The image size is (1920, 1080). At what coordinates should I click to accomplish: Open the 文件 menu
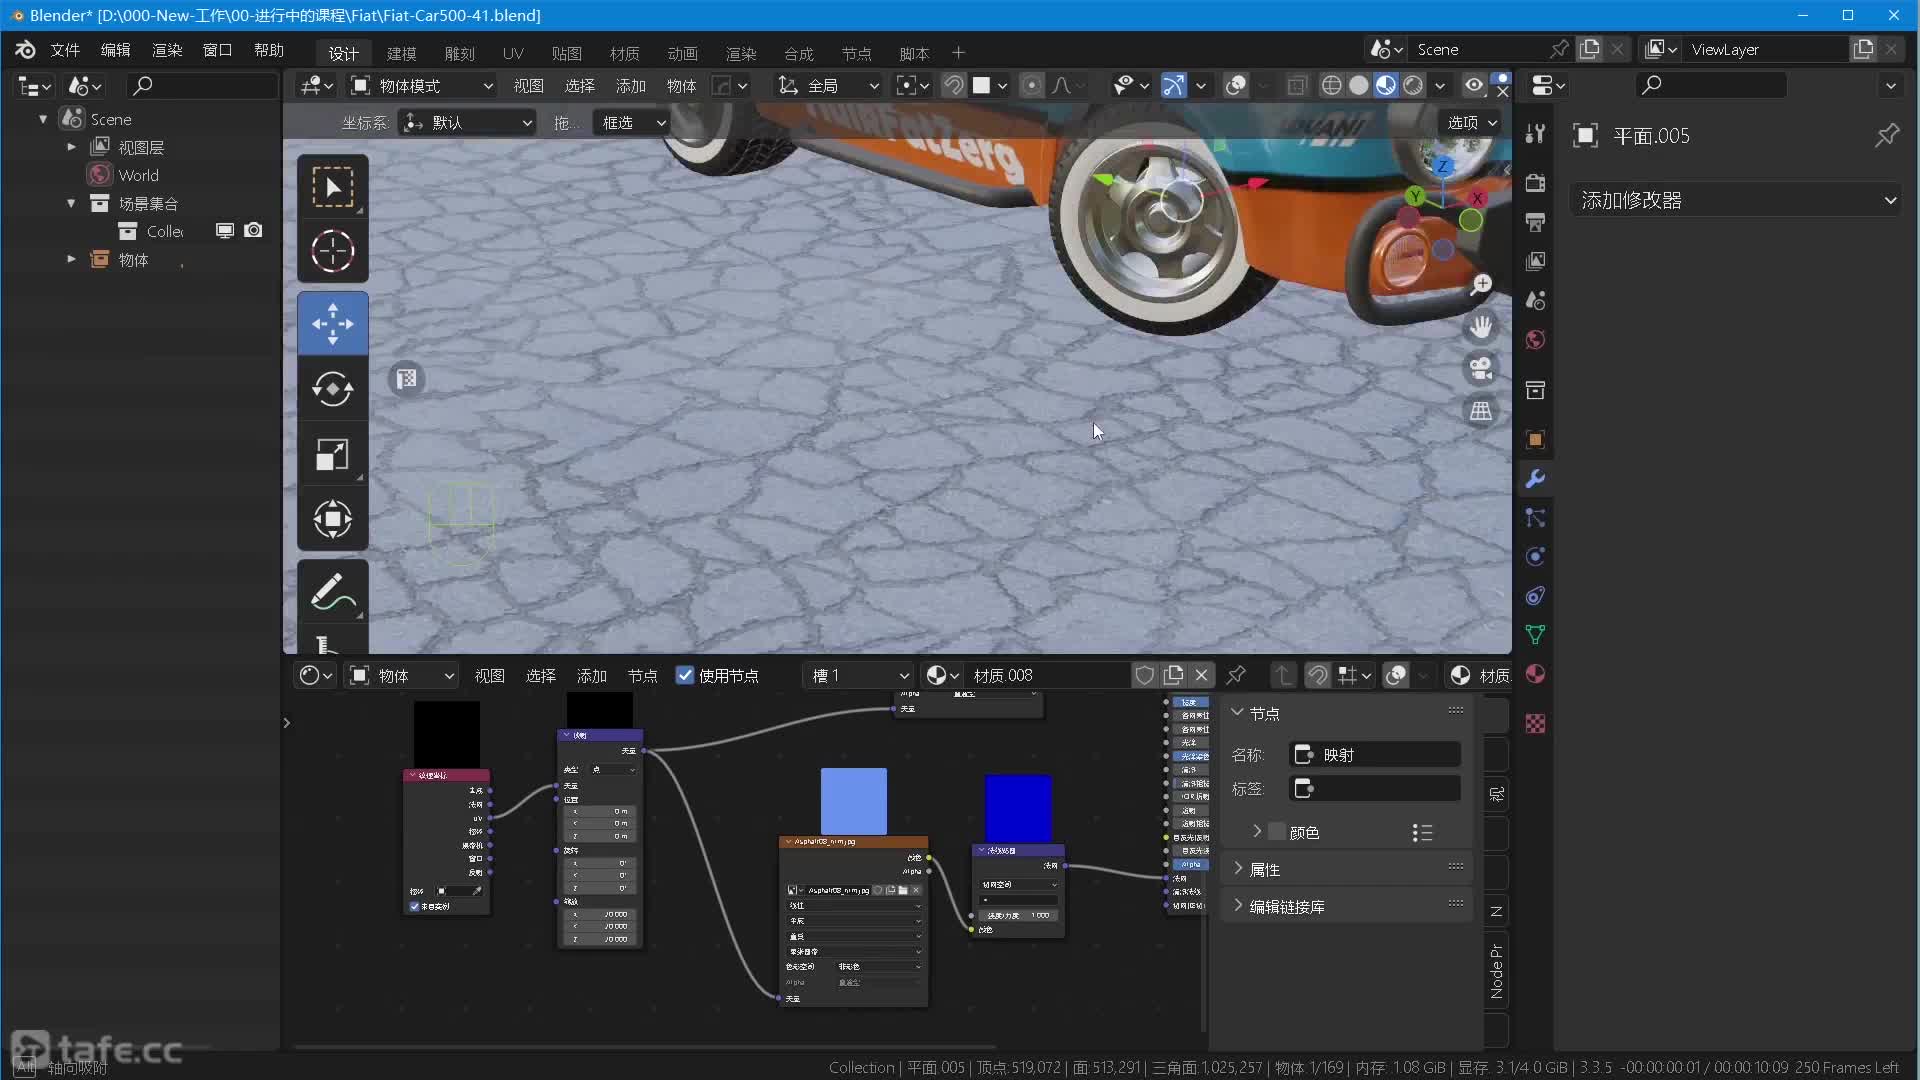pyautogui.click(x=65, y=50)
